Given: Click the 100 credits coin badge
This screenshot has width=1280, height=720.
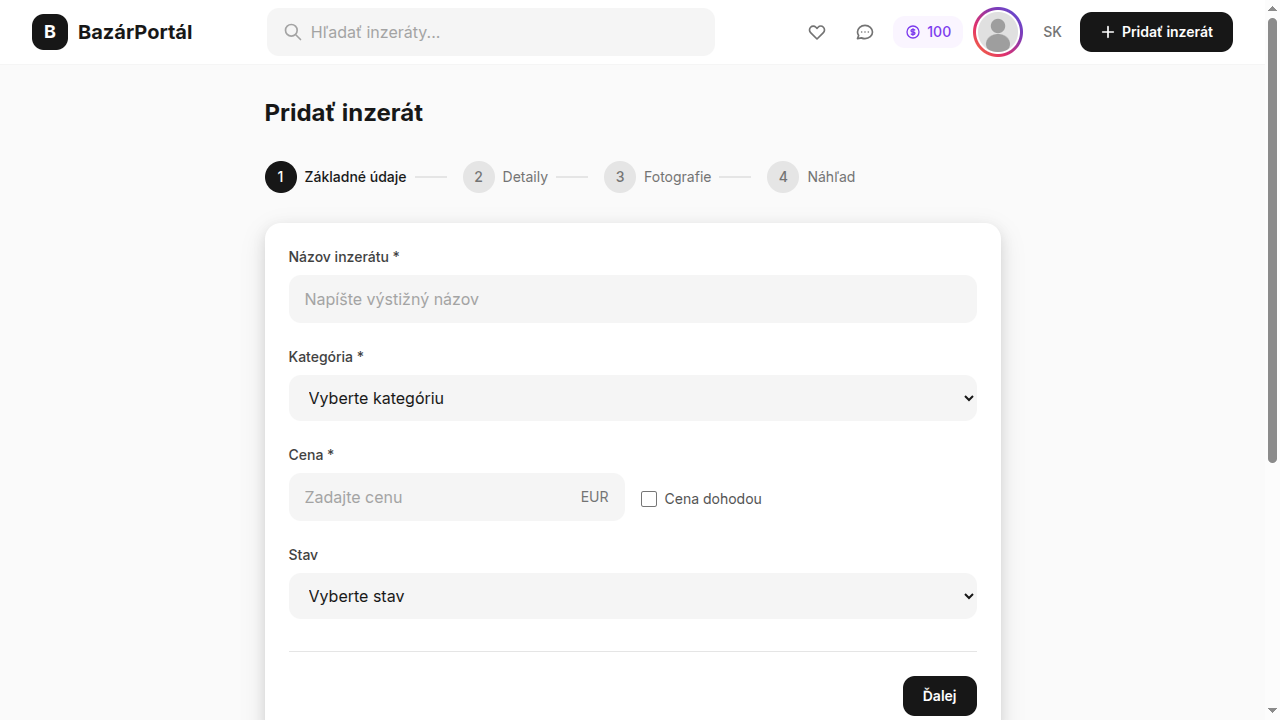Looking at the screenshot, I should coord(928,32).
